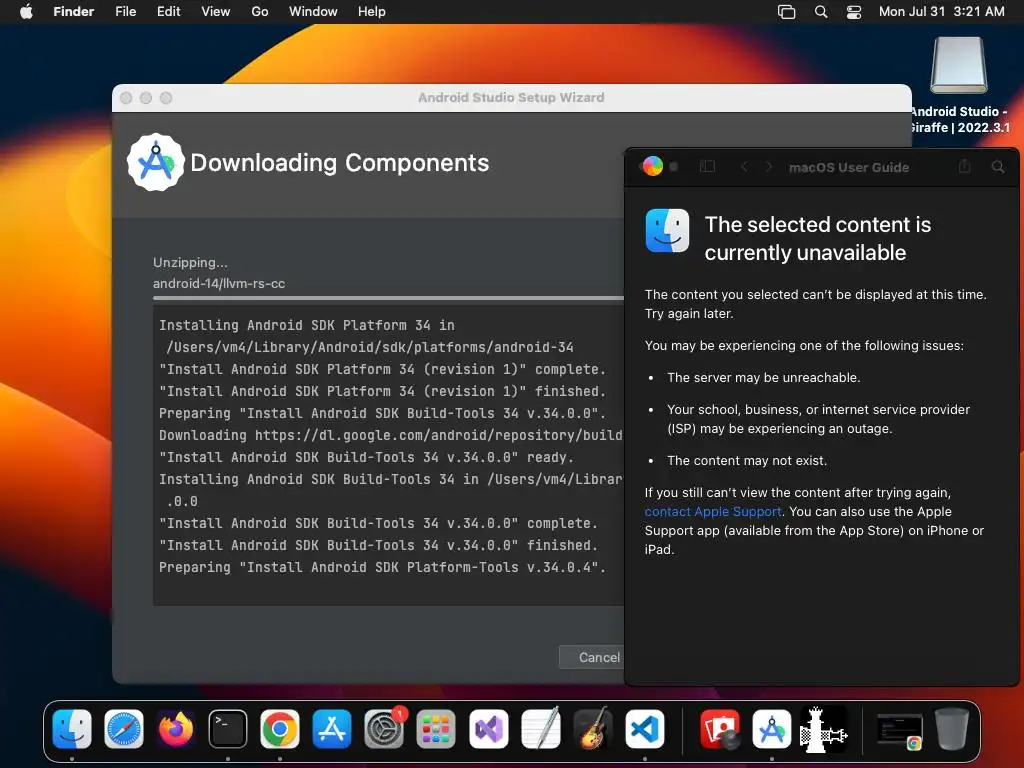Open the Help menu

coord(372,11)
